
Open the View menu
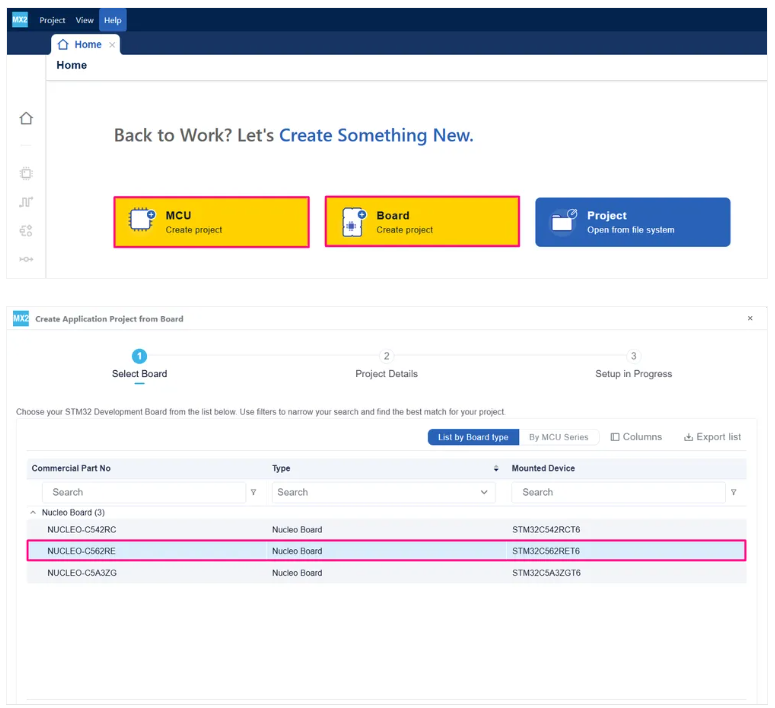click(x=85, y=20)
